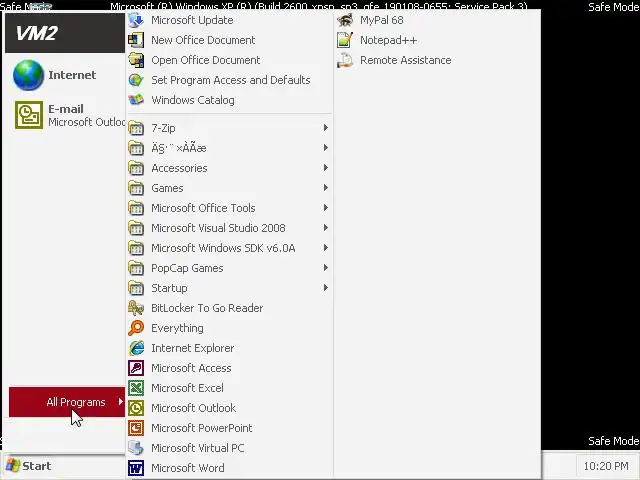Expand the Microsoft Office Tools submenu arrow
The height and width of the screenshot is (480, 640).
pyautogui.click(x=325, y=208)
